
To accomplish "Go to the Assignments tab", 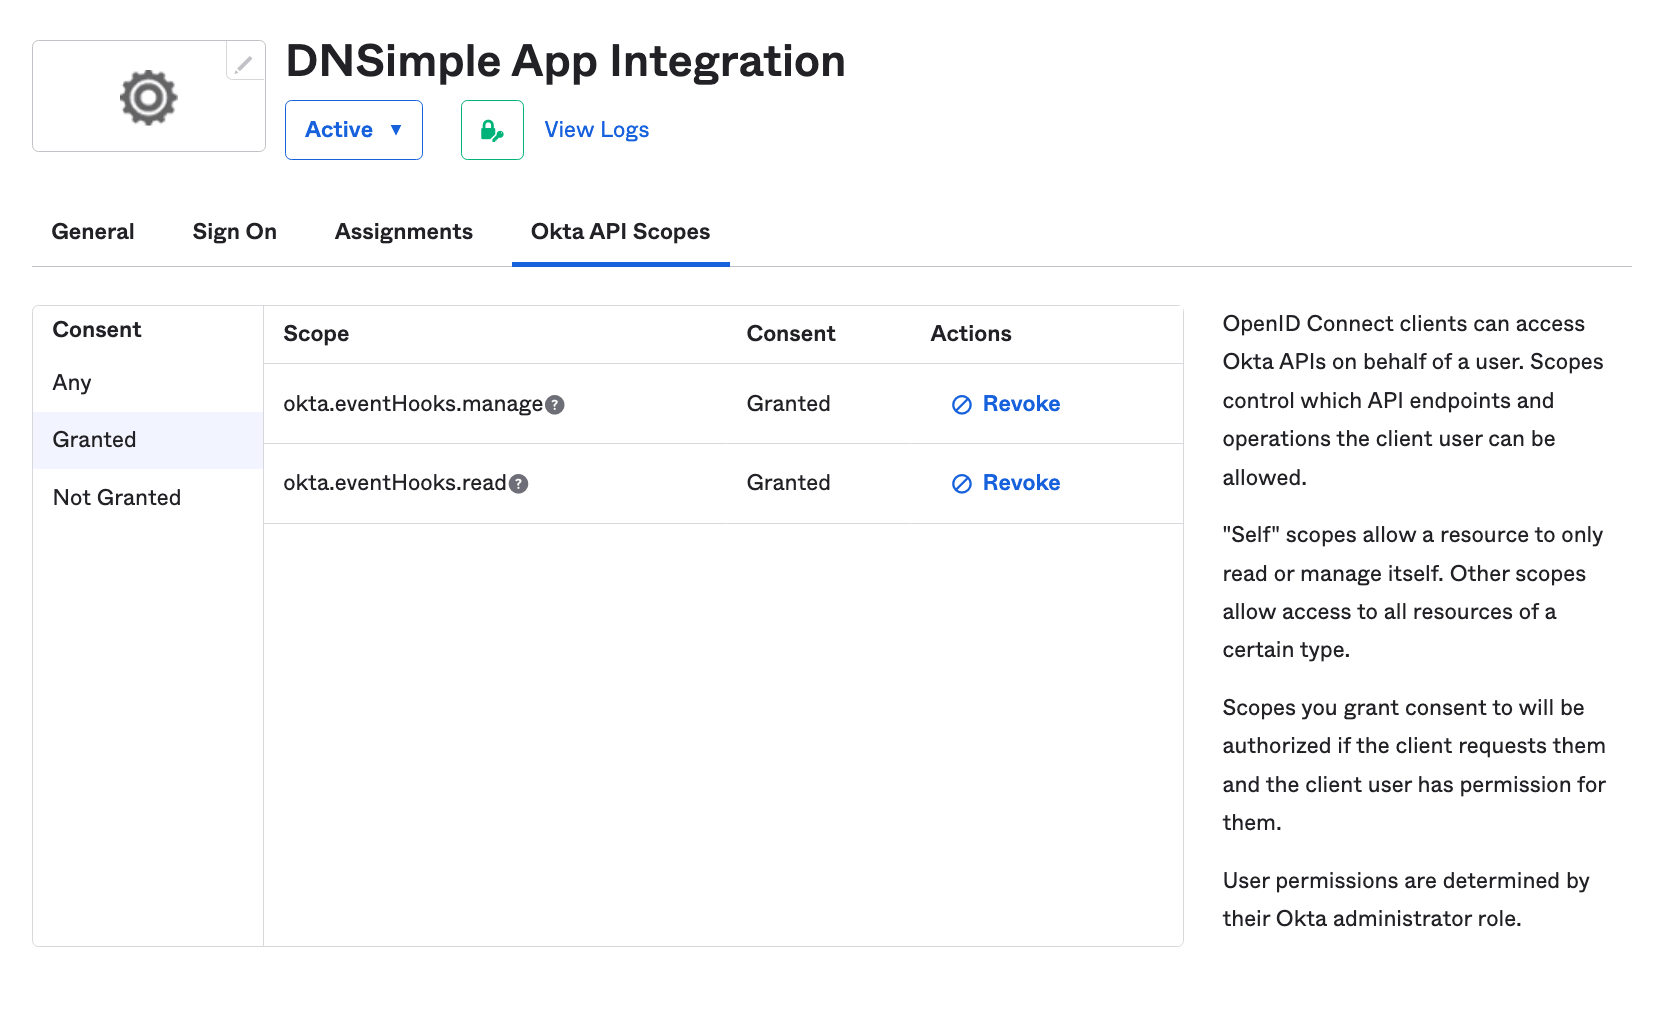I will (x=404, y=232).
